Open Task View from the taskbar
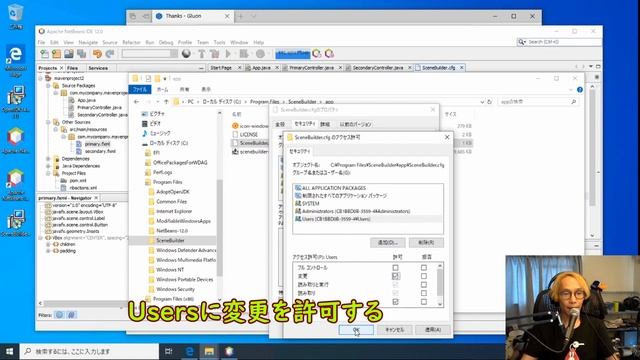The height and width of the screenshot is (360, 640). (x=169, y=351)
